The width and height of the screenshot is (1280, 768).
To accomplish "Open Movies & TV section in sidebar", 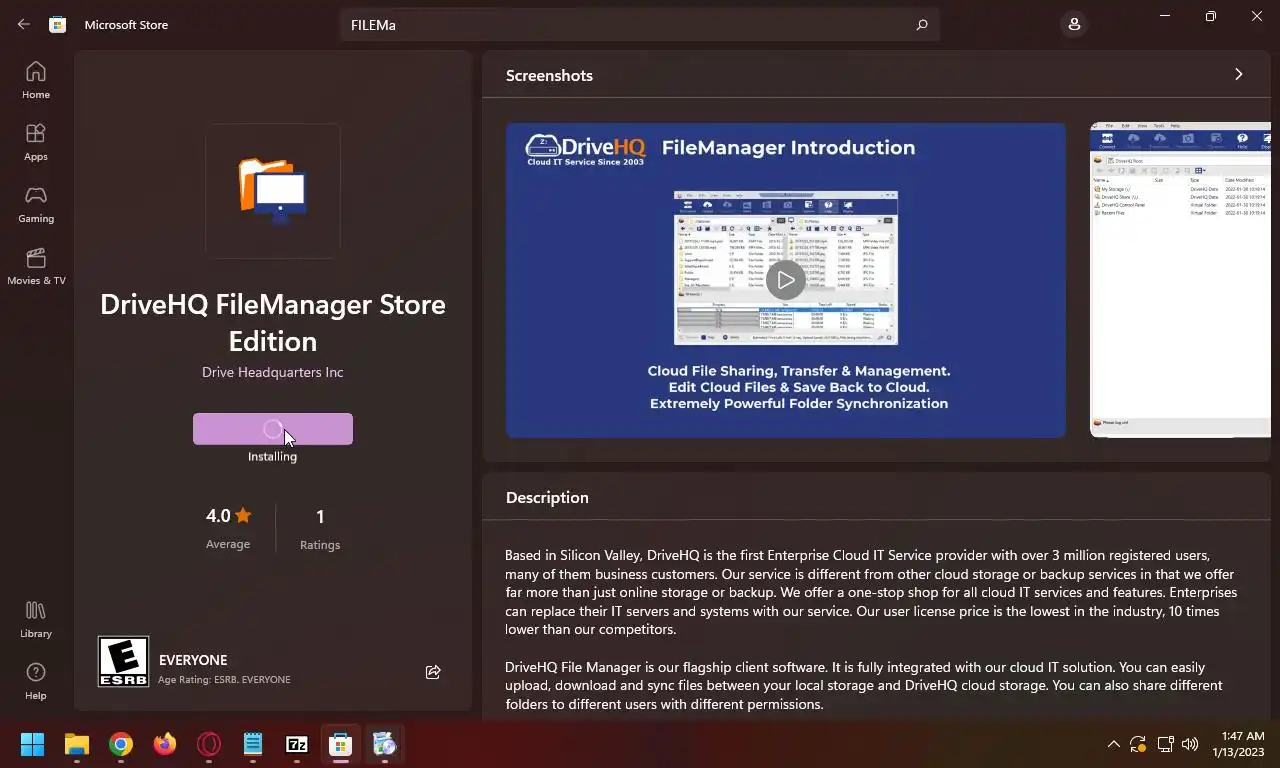I will pos(36,266).
